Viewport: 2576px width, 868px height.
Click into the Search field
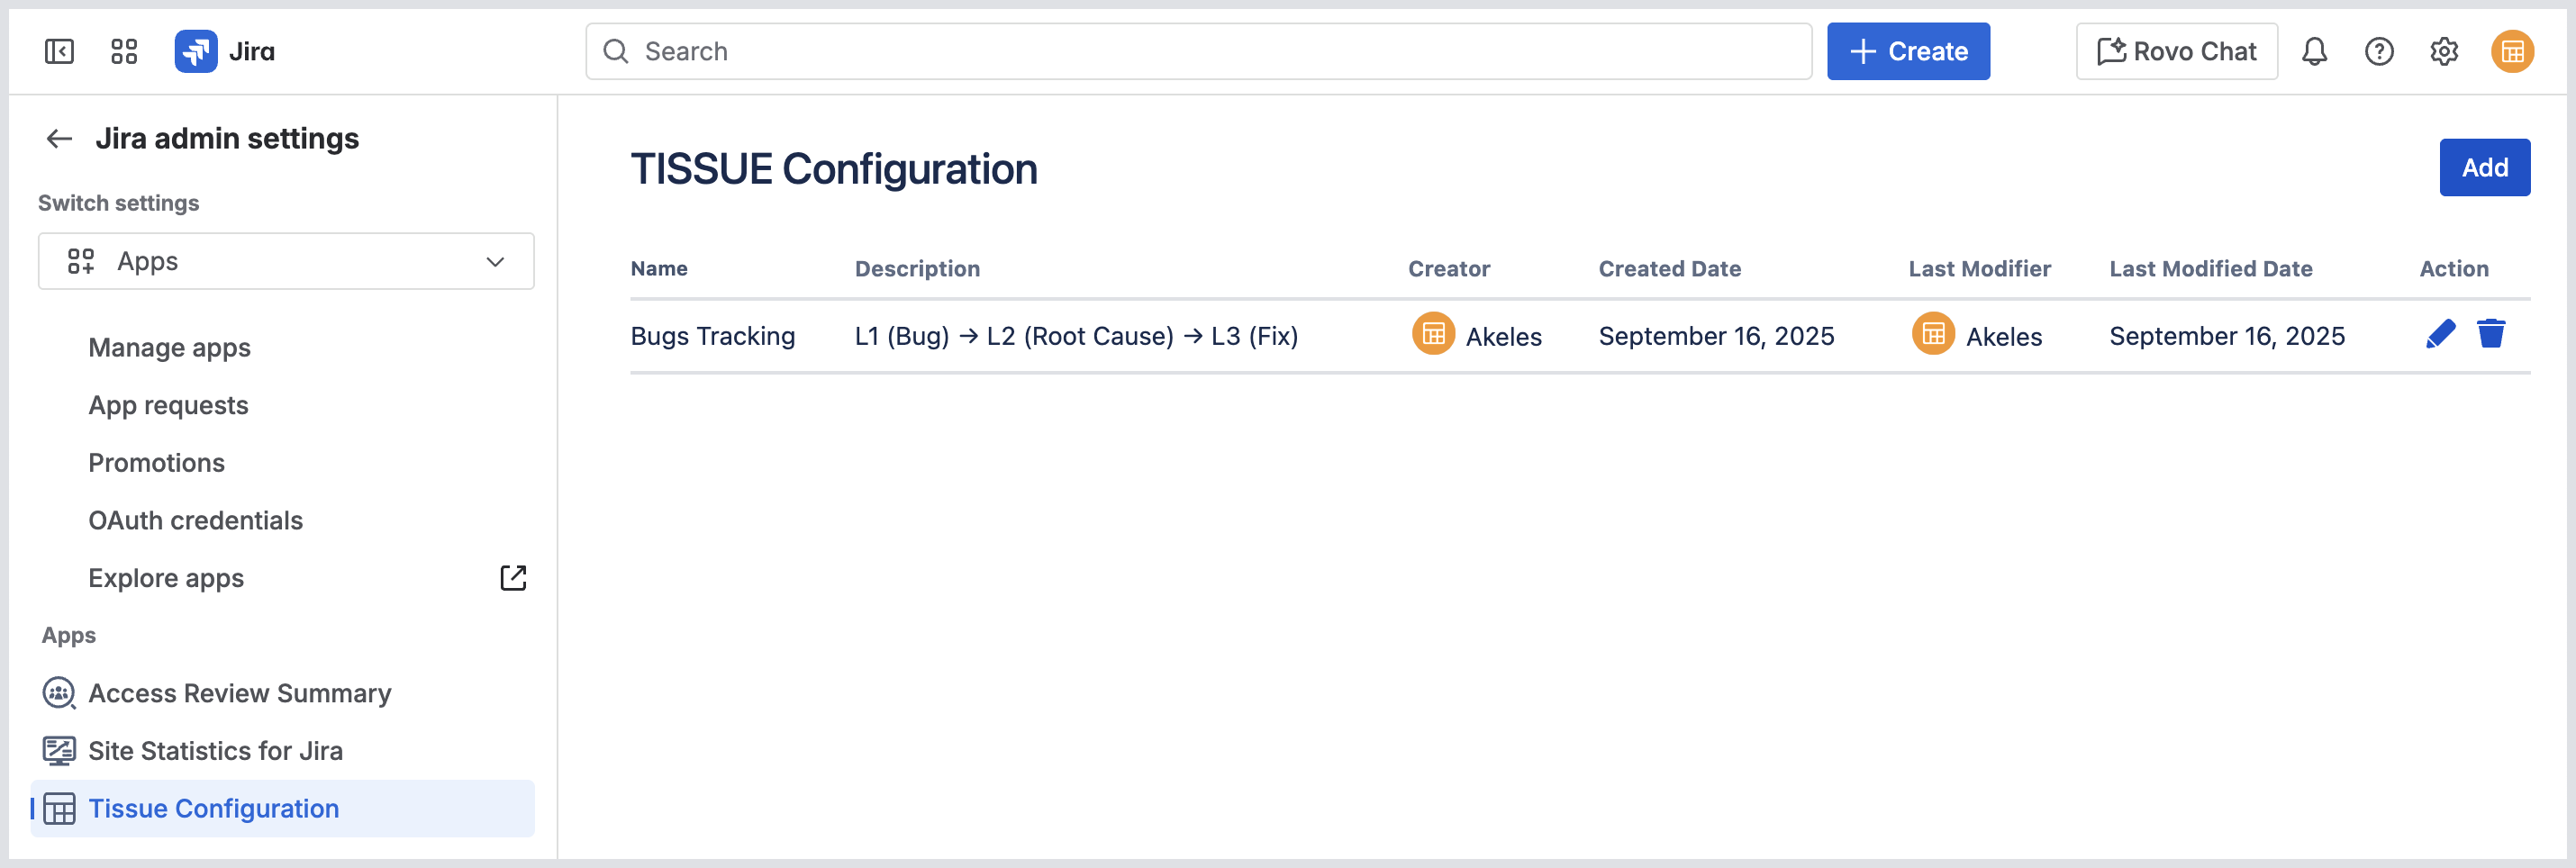pos(1198,51)
